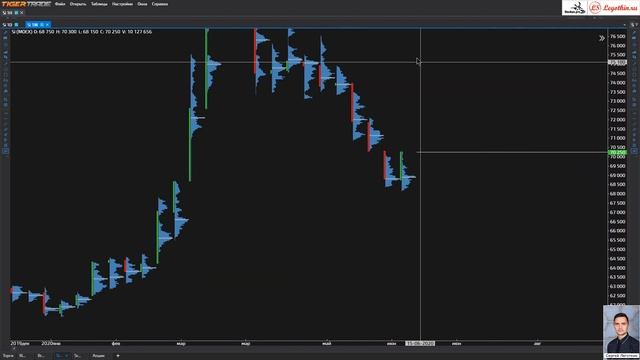Close the blue highlighted Si chart tab
640x360 pixels.
47,25
